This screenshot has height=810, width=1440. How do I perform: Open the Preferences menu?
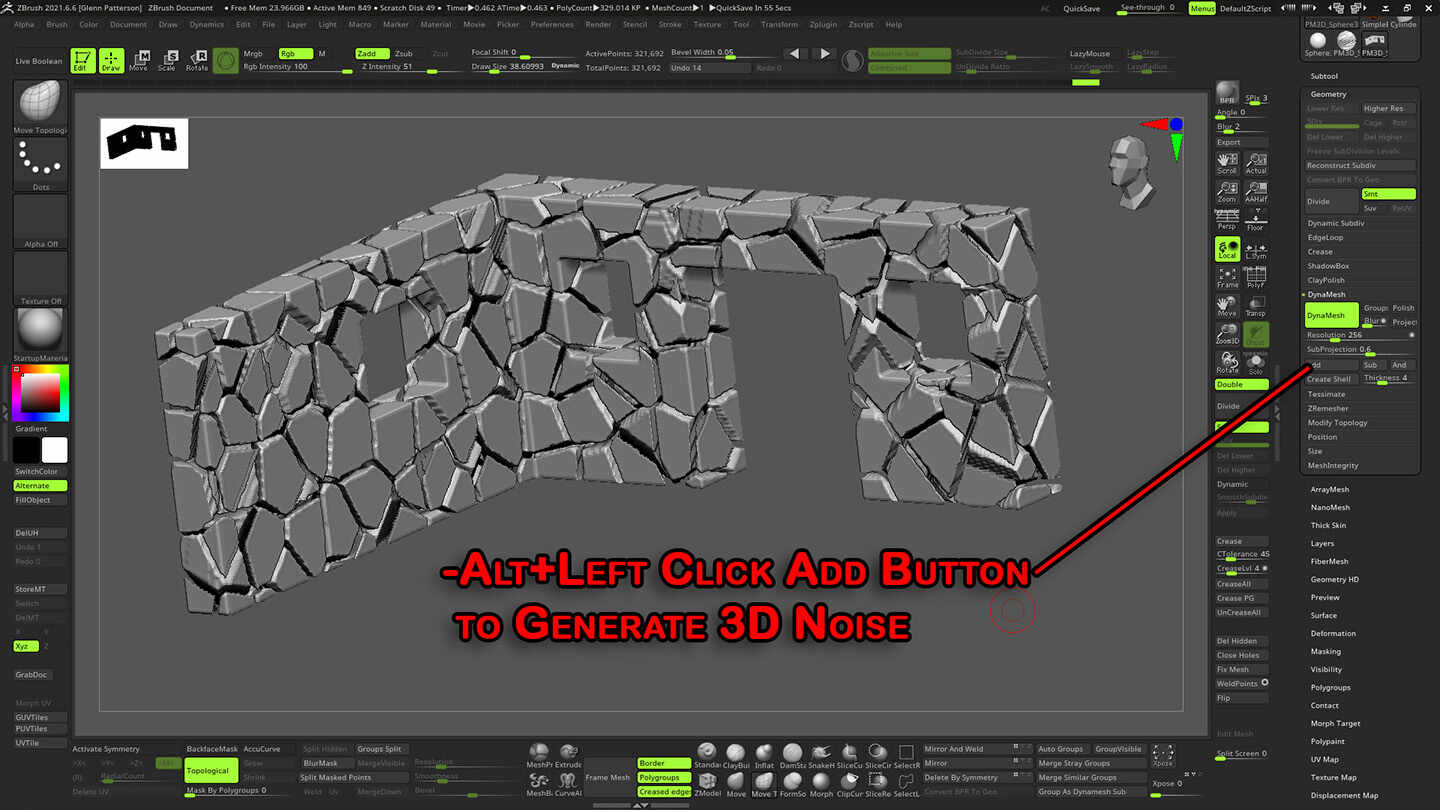click(x=553, y=25)
